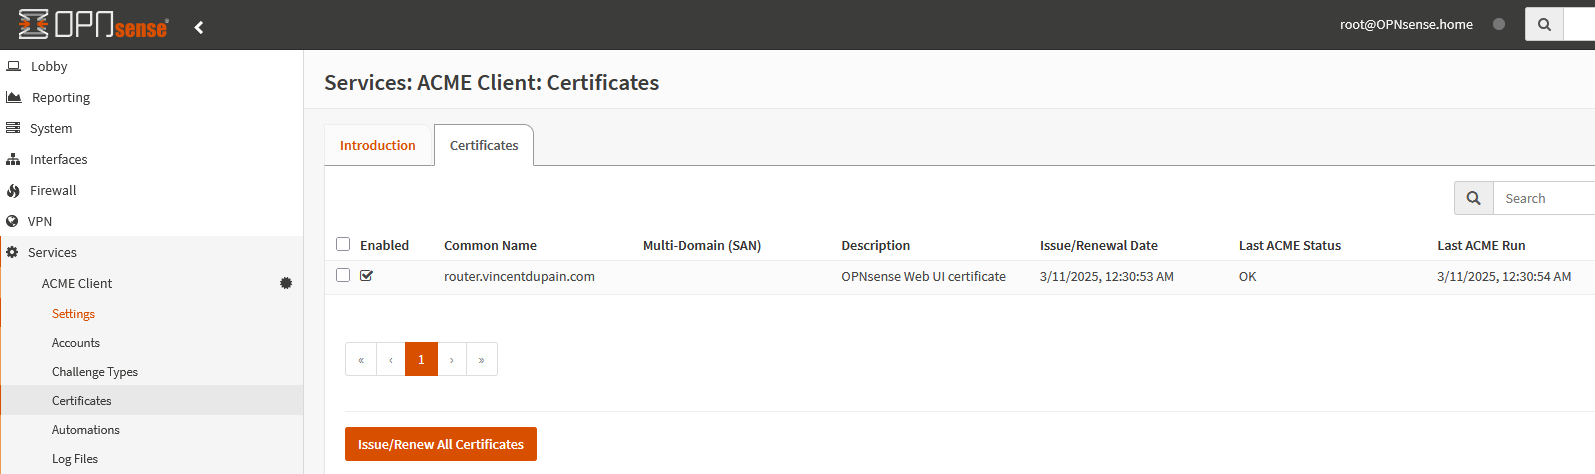The height and width of the screenshot is (474, 1595).
Task: Click the certificates table search icon
Action: [1473, 198]
